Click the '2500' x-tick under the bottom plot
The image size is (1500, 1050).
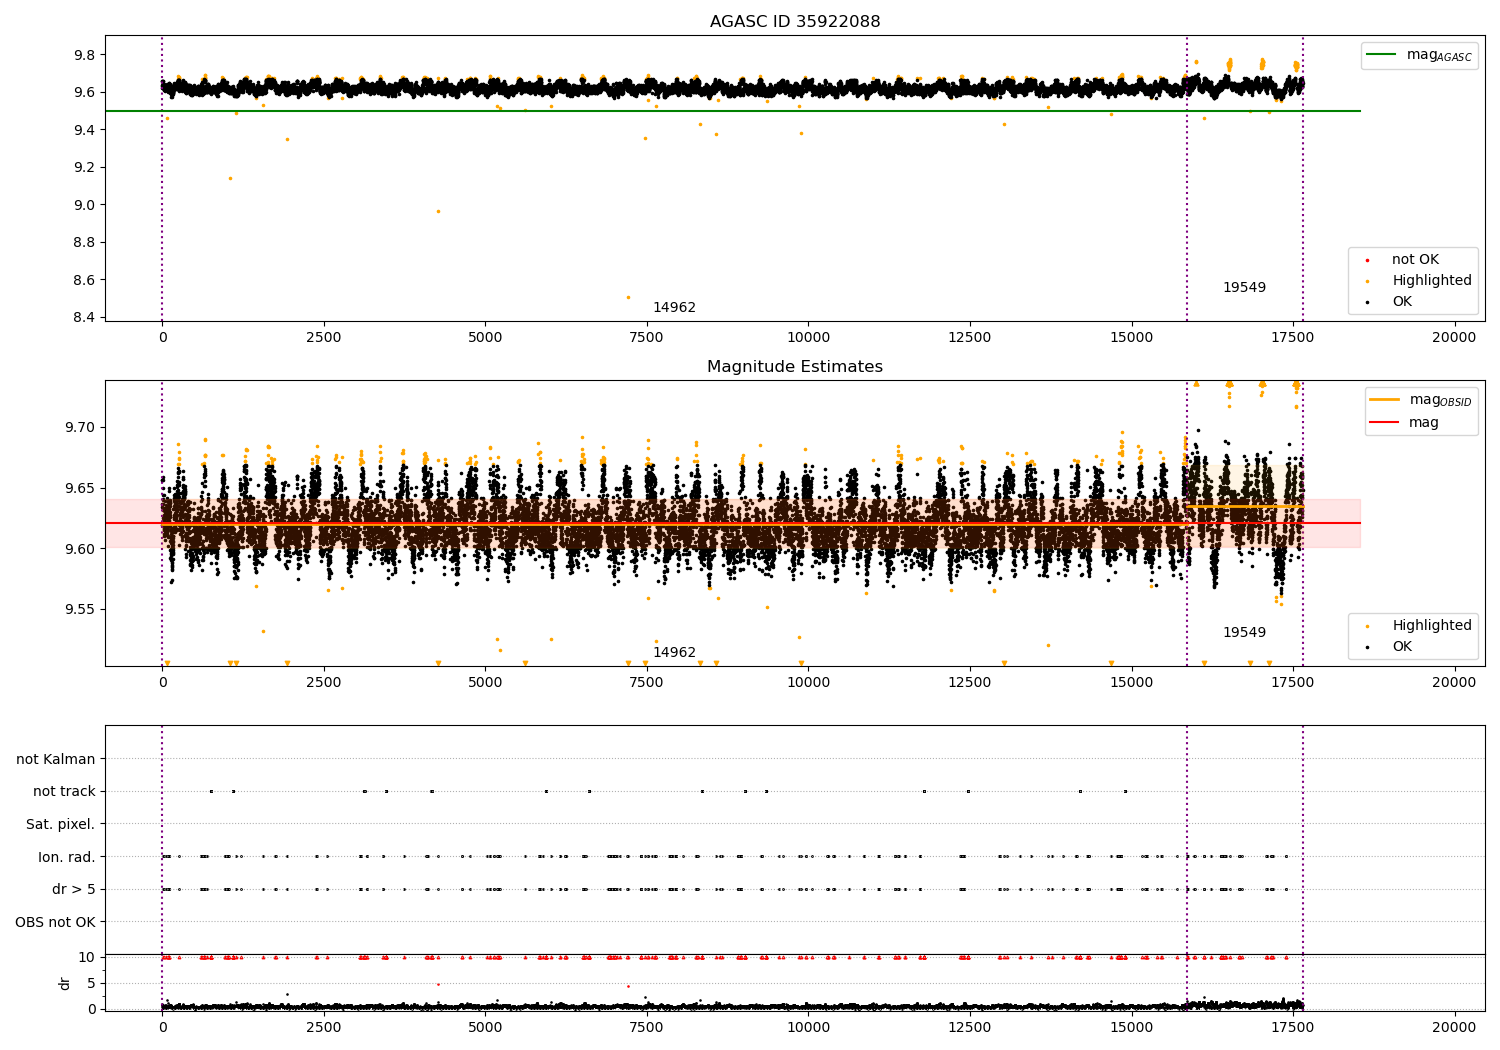pyautogui.click(x=324, y=1027)
